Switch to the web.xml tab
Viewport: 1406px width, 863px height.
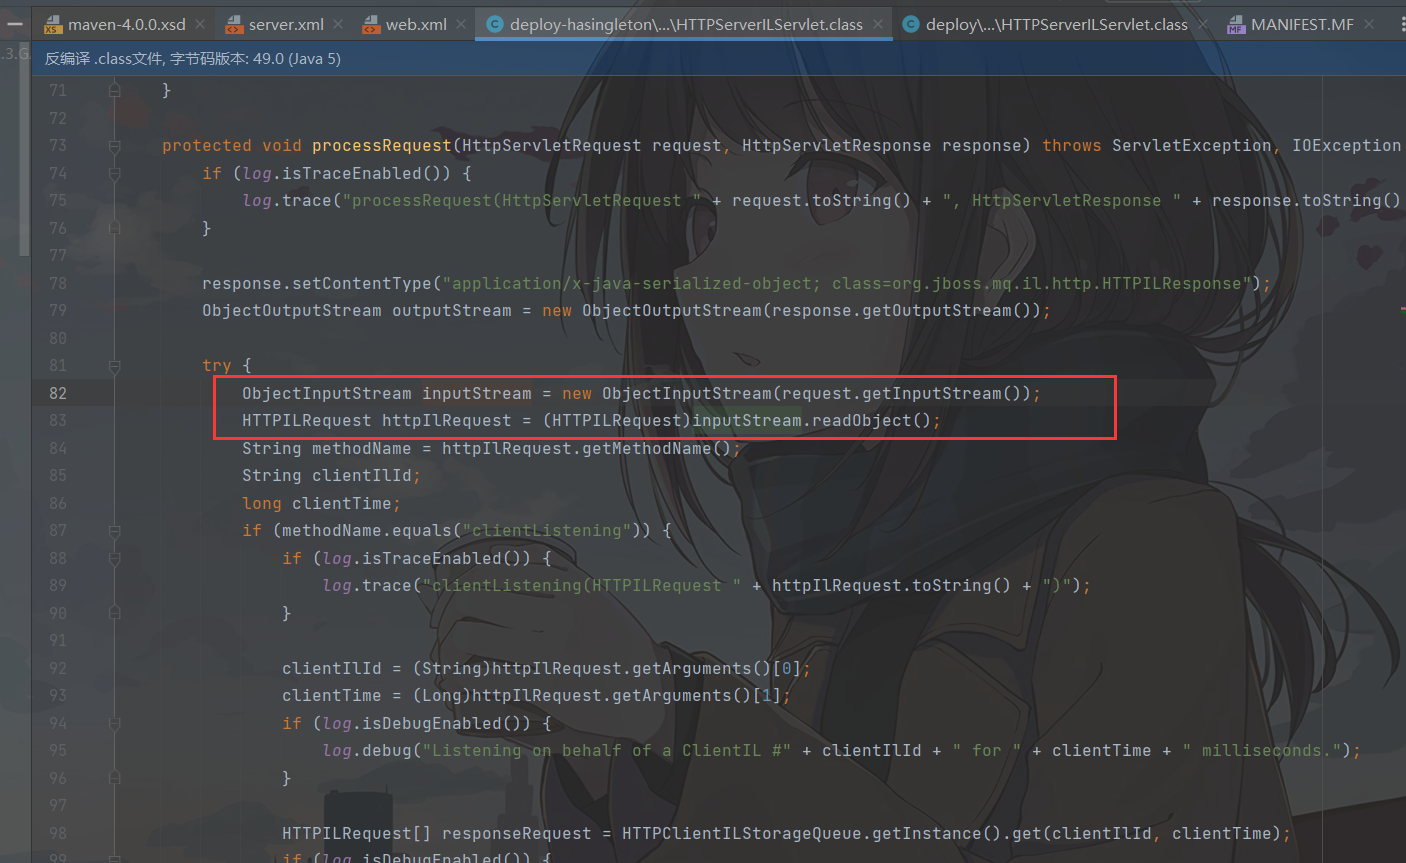[416, 24]
